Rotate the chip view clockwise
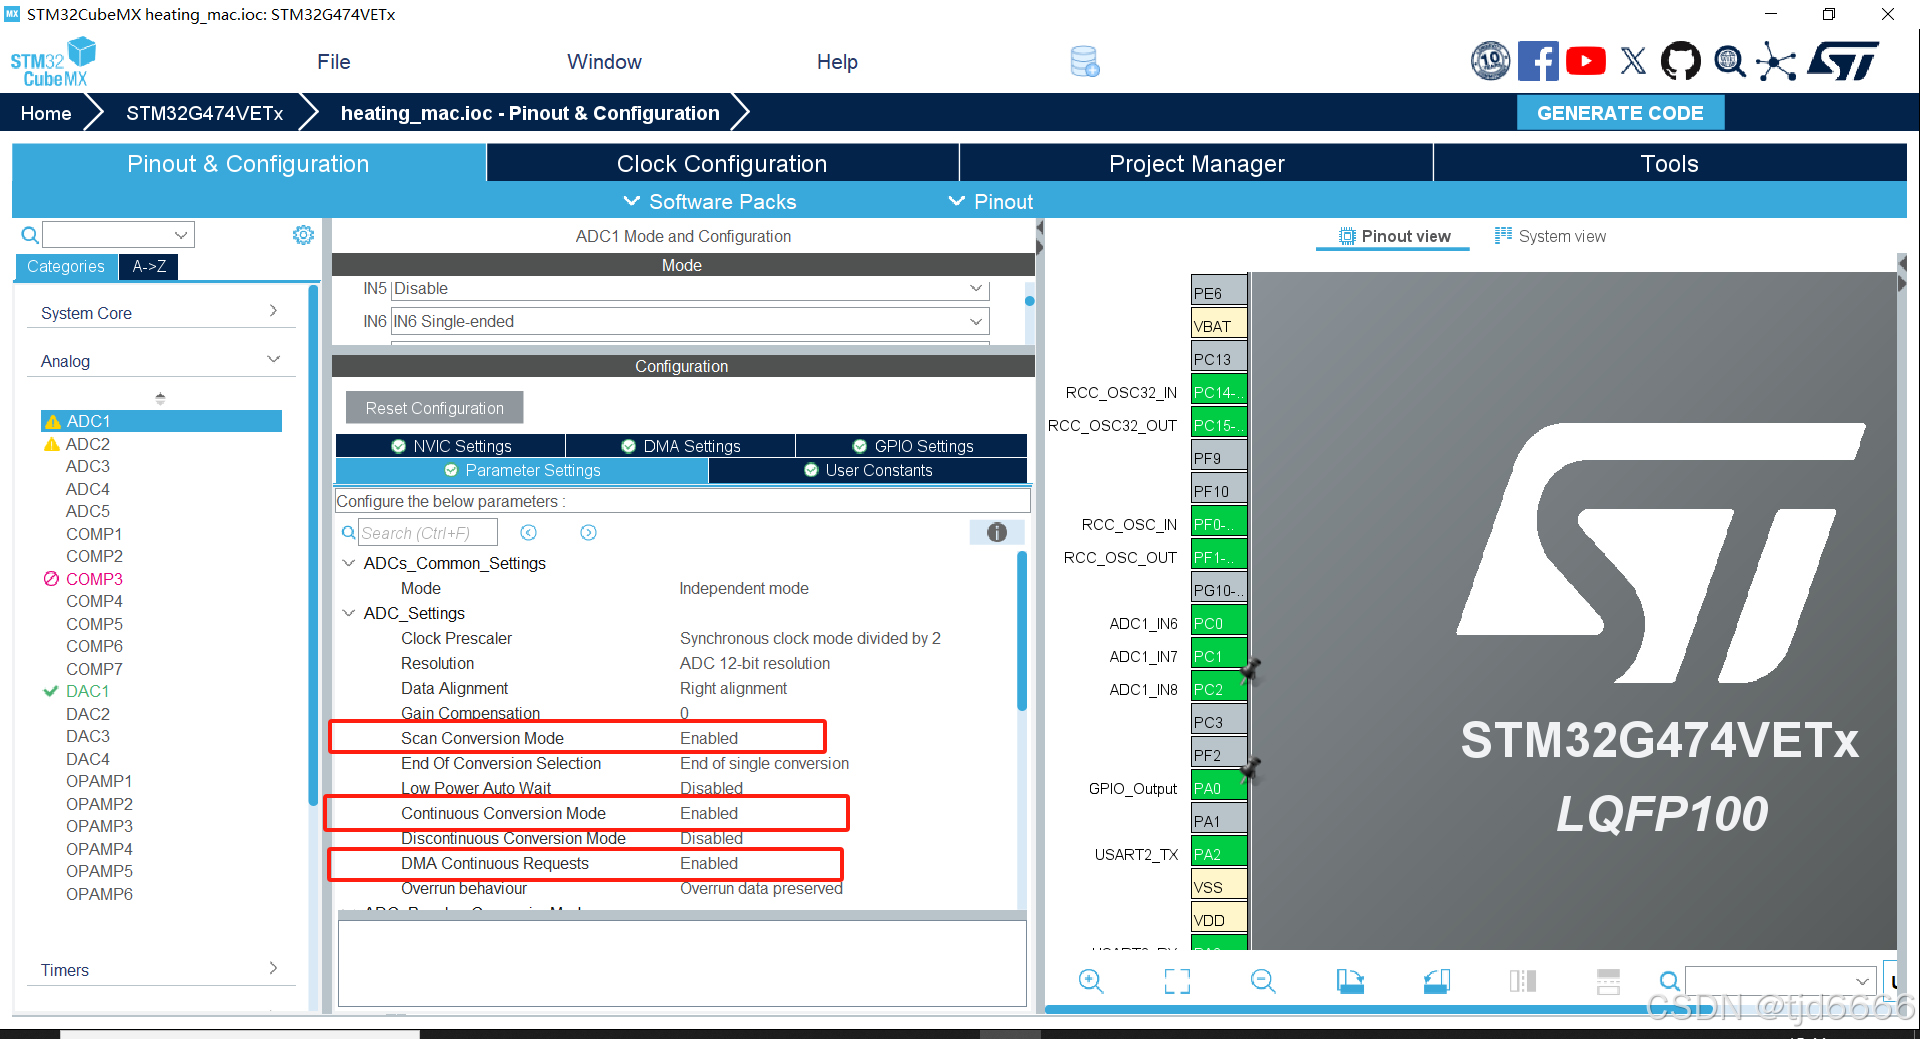 tap(1350, 981)
